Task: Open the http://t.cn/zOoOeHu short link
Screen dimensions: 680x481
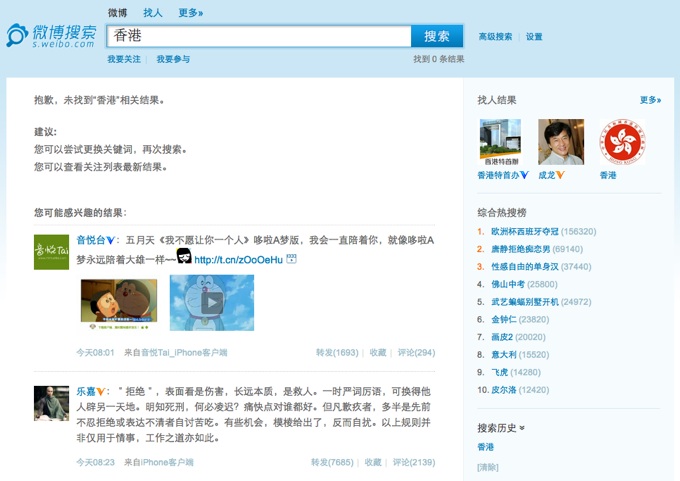Action: tap(239, 260)
